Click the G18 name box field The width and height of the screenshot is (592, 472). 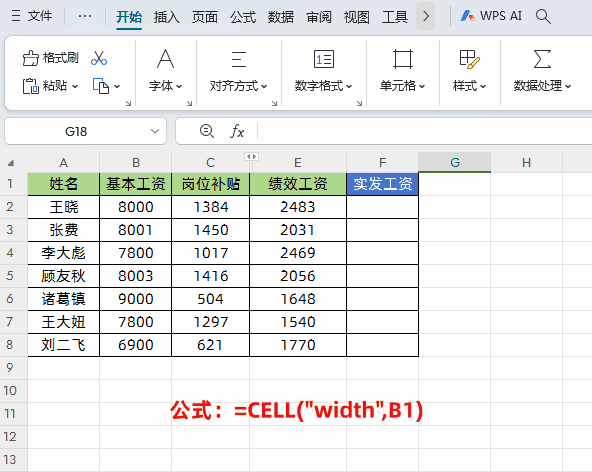point(76,131)
